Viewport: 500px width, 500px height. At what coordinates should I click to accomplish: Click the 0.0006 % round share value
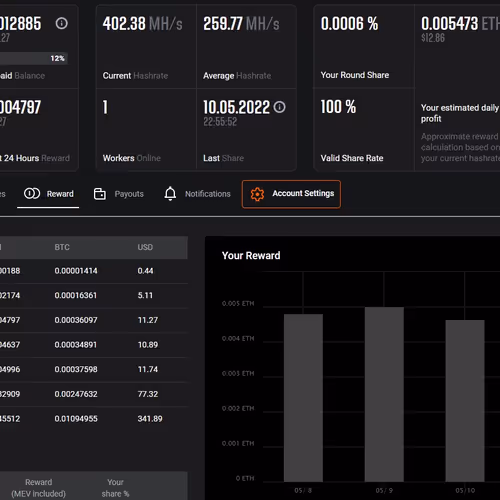click(x=349, y=24)
